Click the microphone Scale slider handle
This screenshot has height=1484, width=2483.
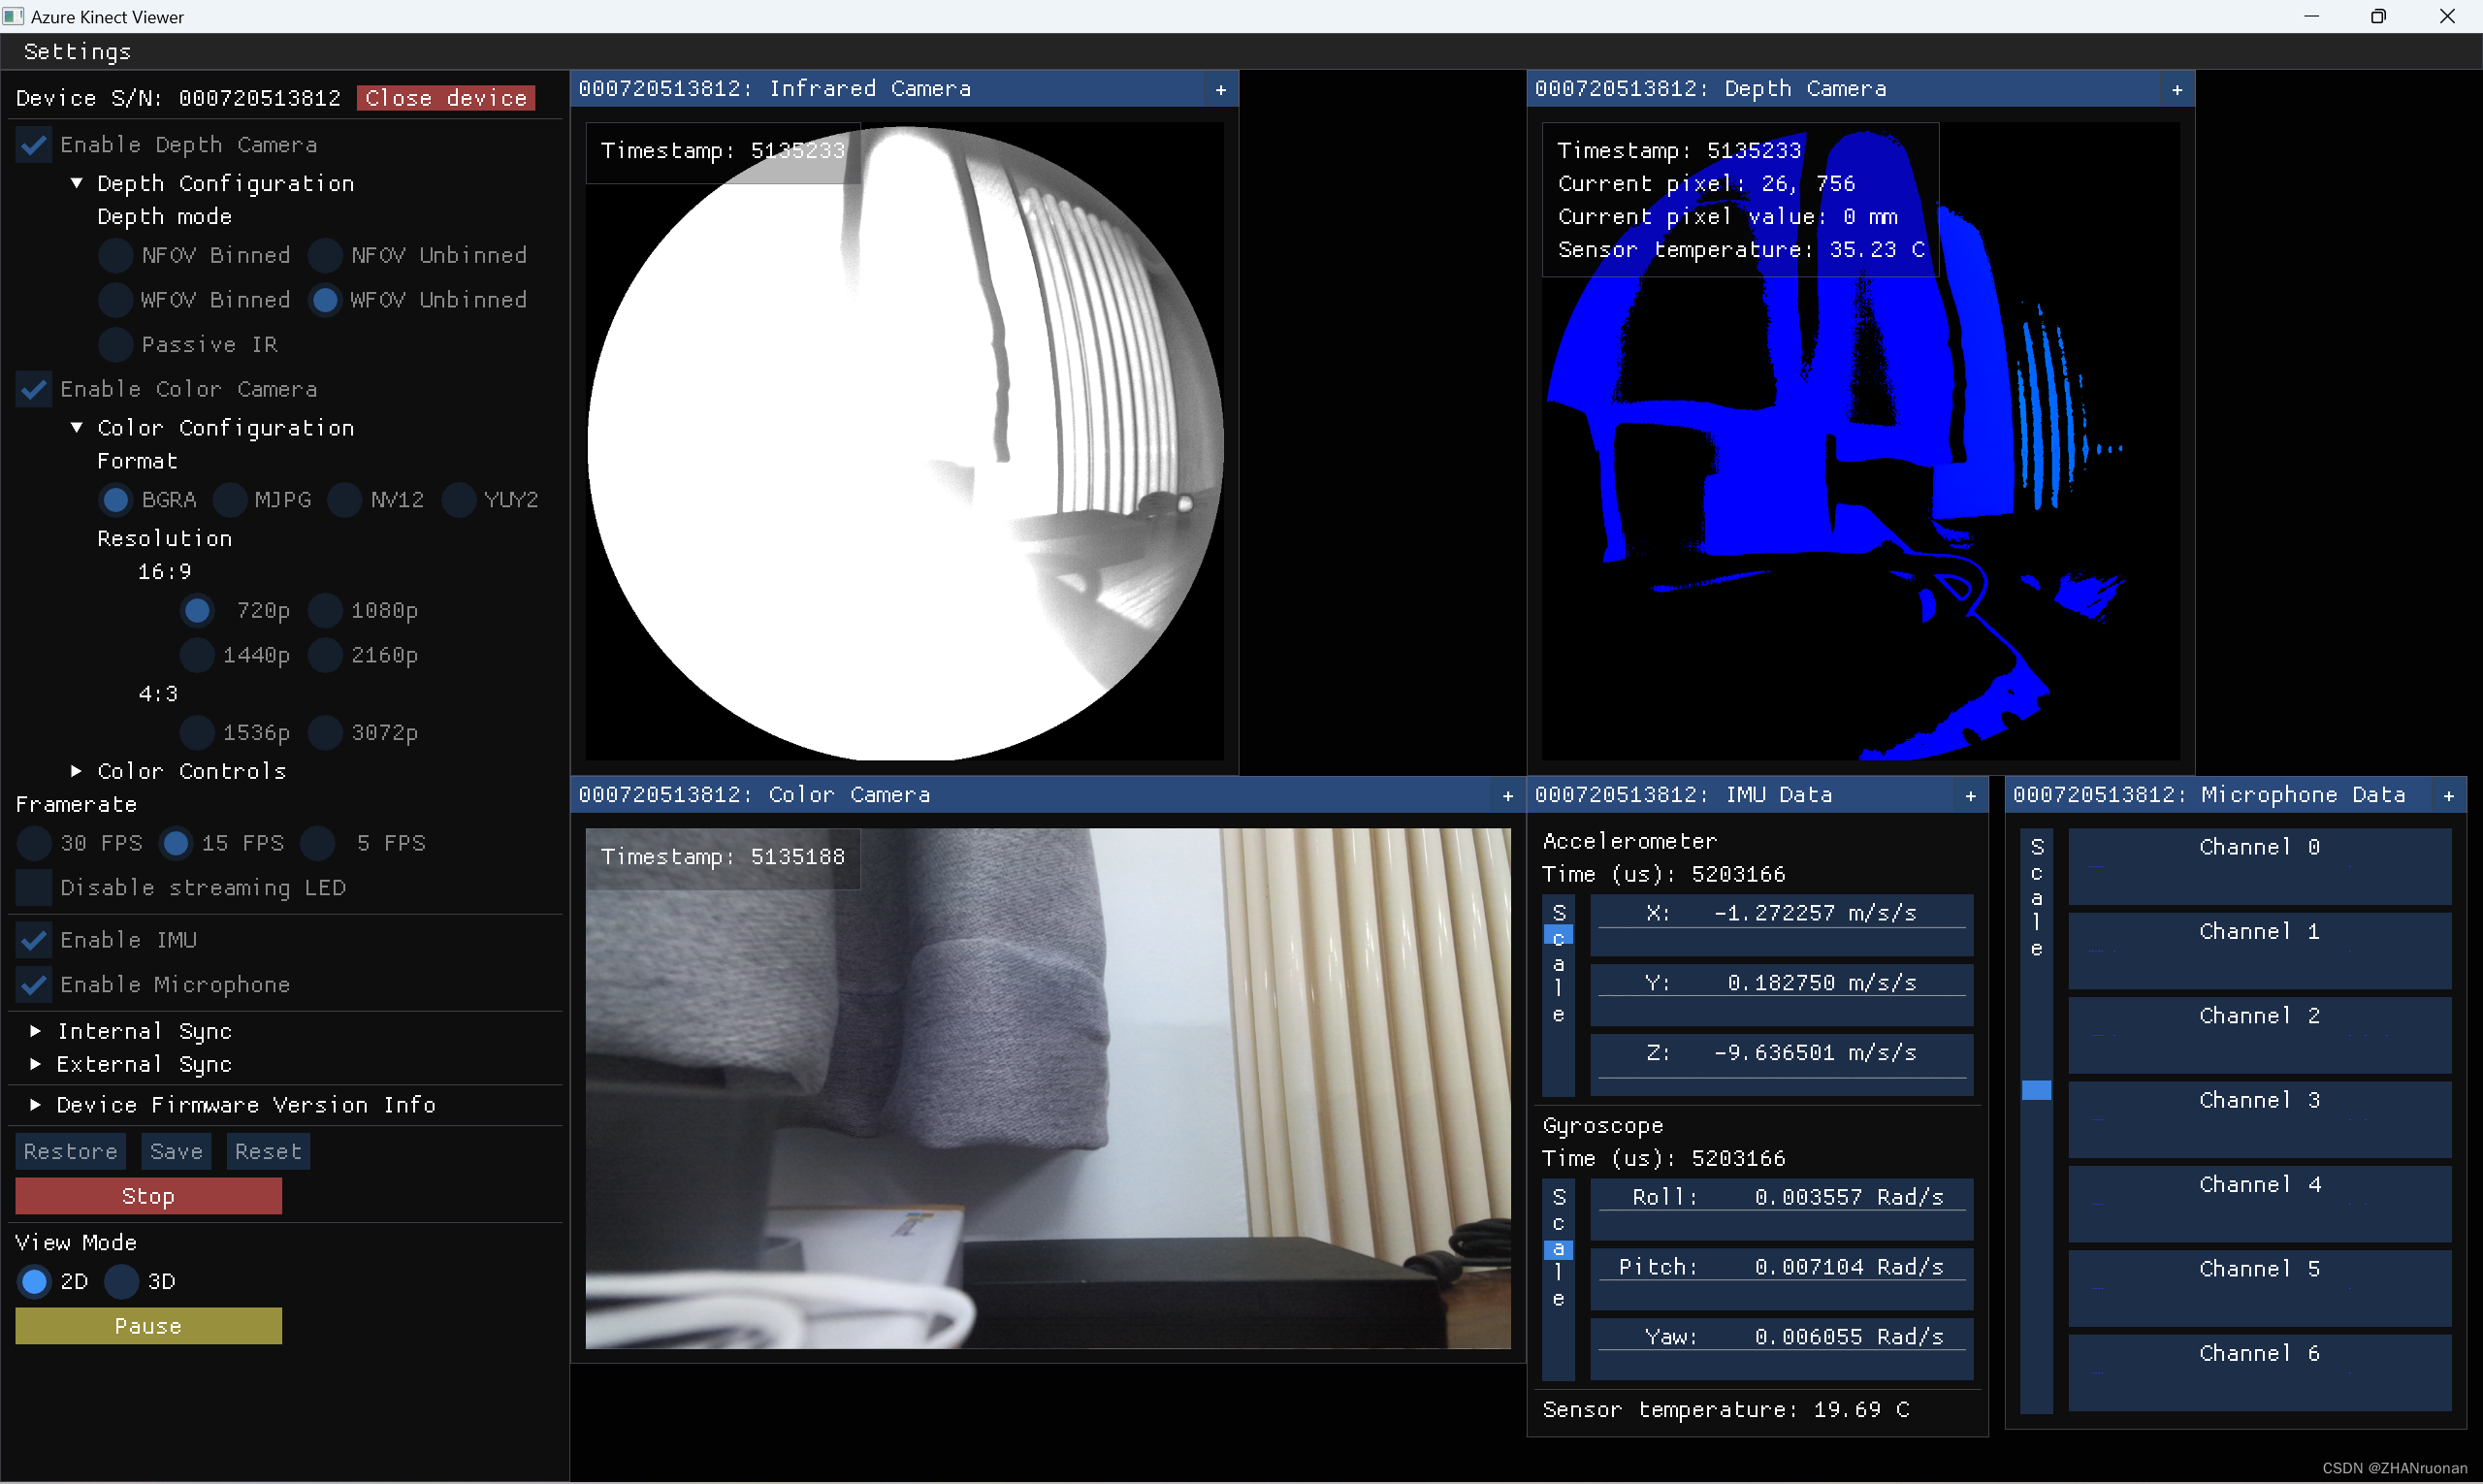click(x=2036, y=1090)
